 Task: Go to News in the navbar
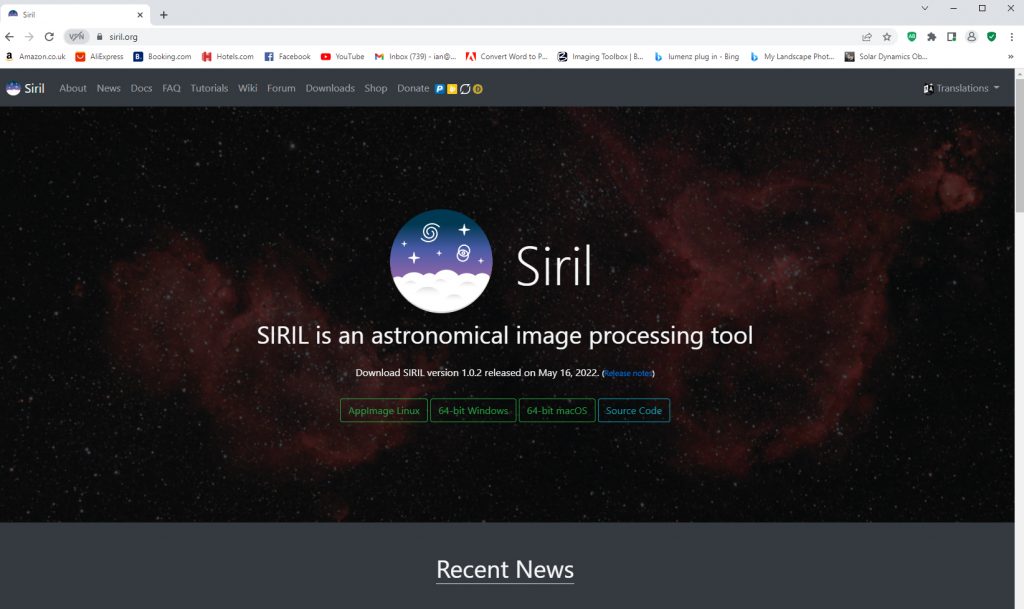pyautogui.click(x=108, y=88)
